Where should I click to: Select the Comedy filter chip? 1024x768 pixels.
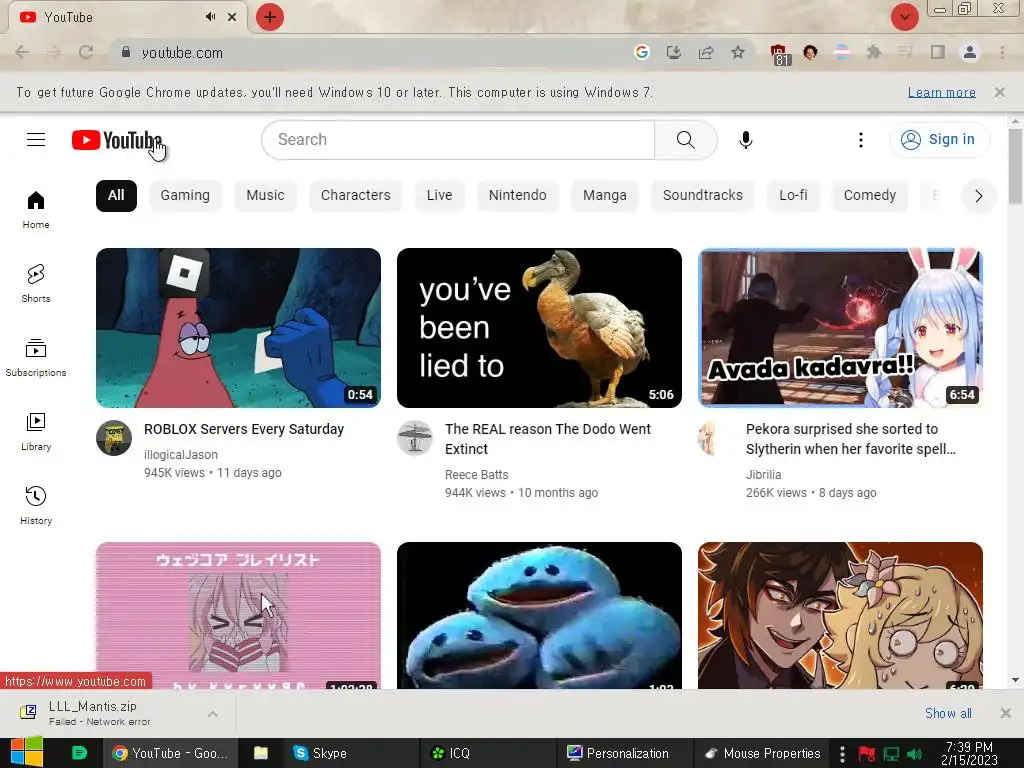[x=869, y=195]
